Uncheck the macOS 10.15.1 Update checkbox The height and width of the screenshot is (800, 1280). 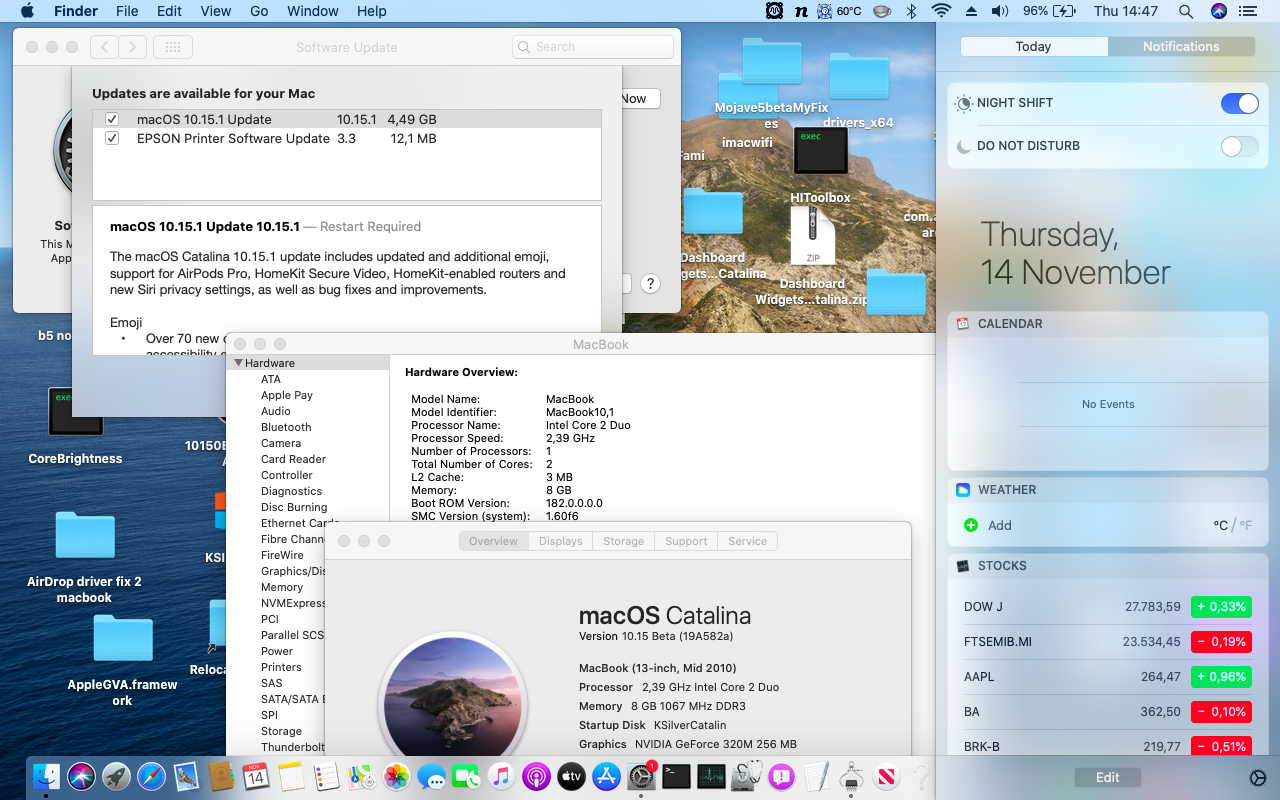(112, 119)
